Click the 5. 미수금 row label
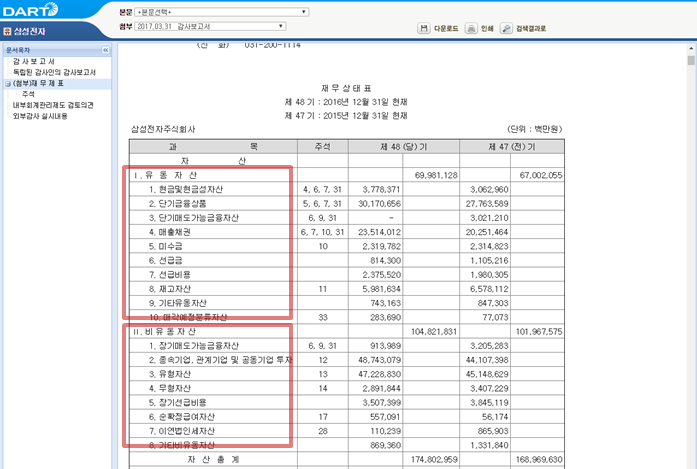Image resolution: width=697 pixels, height=469 pixels. (165, 246)
